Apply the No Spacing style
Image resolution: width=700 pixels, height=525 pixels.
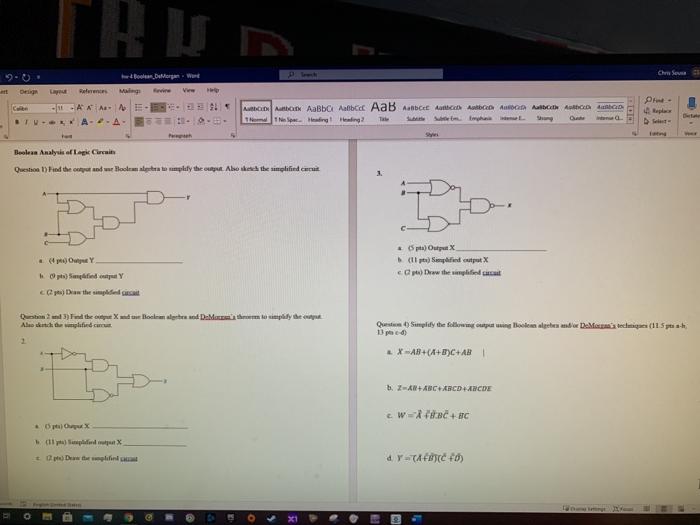[x=288, y=113]
